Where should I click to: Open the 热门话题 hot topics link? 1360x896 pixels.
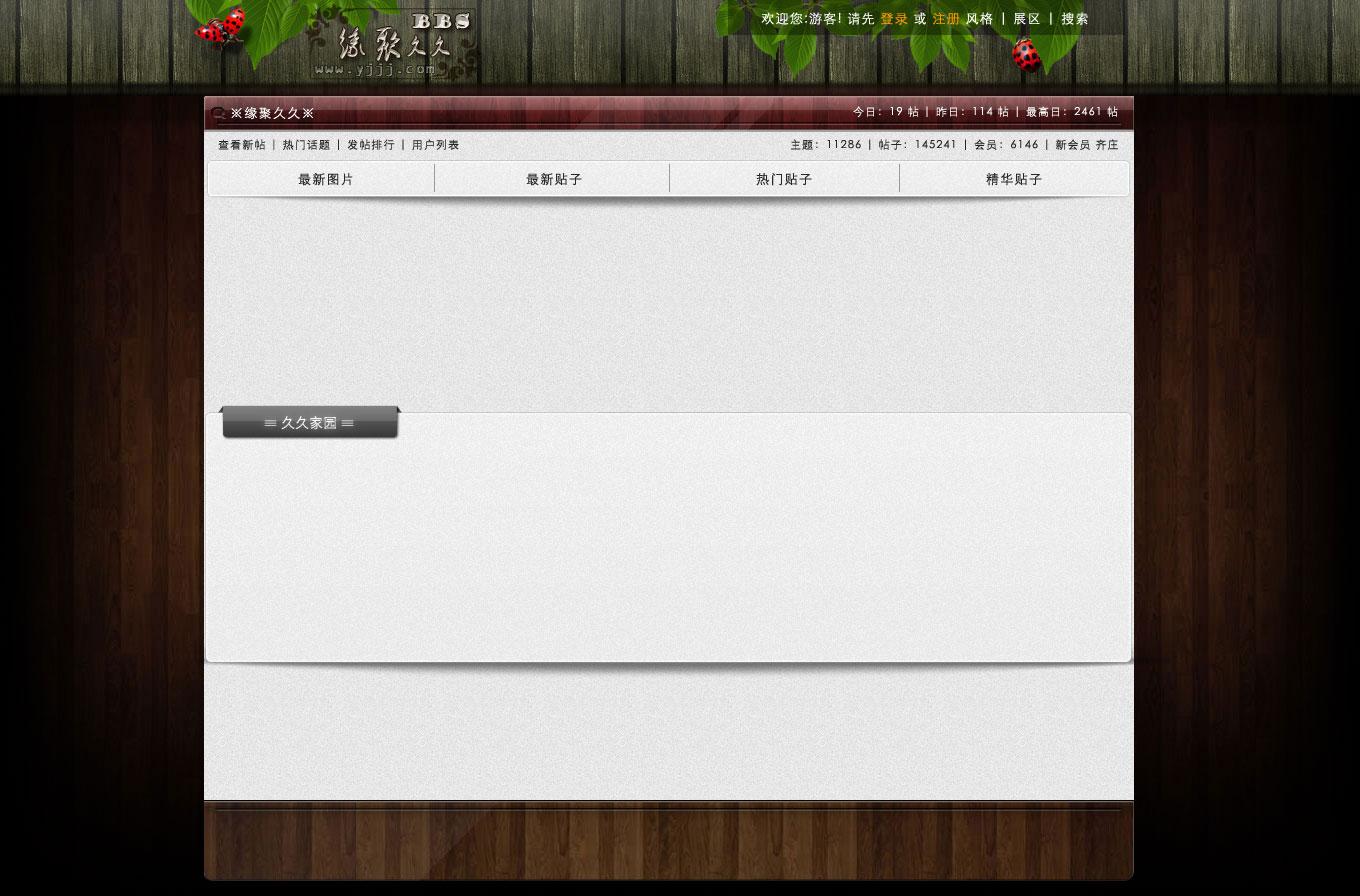click(306, 145)
